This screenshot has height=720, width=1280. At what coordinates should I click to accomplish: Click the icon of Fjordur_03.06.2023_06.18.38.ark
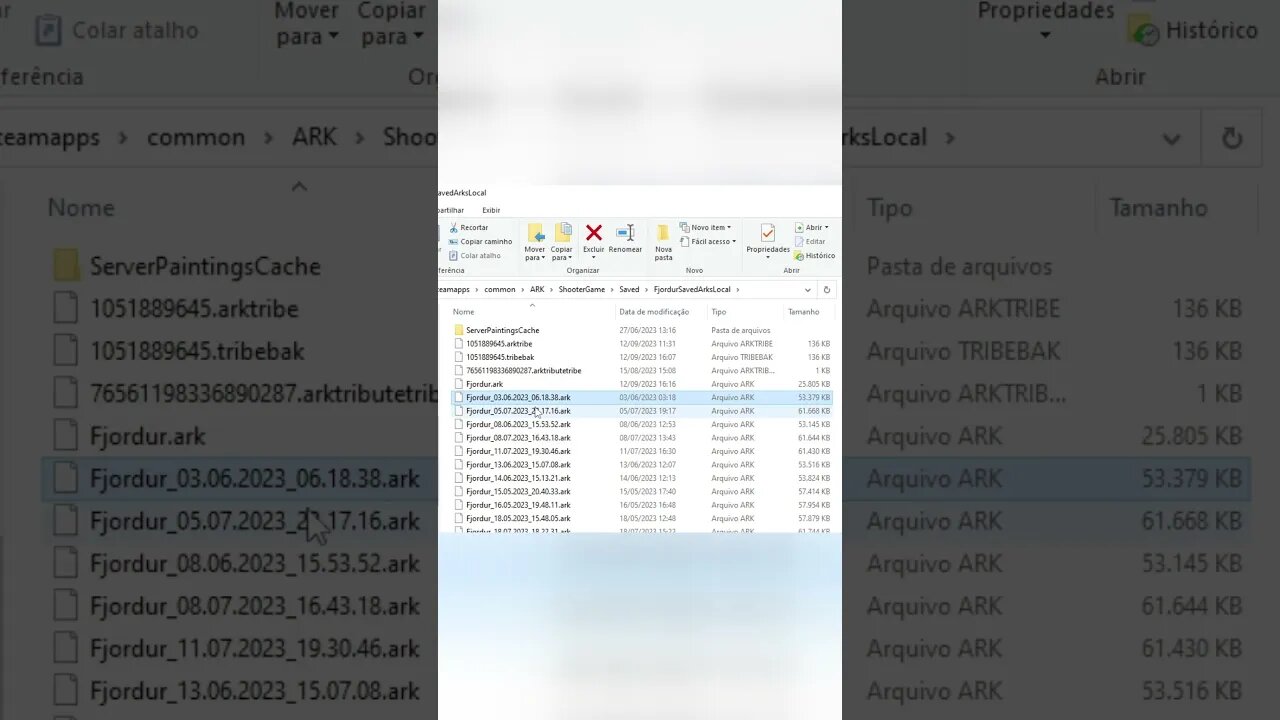pyautogui.click(x=458, y=397)
